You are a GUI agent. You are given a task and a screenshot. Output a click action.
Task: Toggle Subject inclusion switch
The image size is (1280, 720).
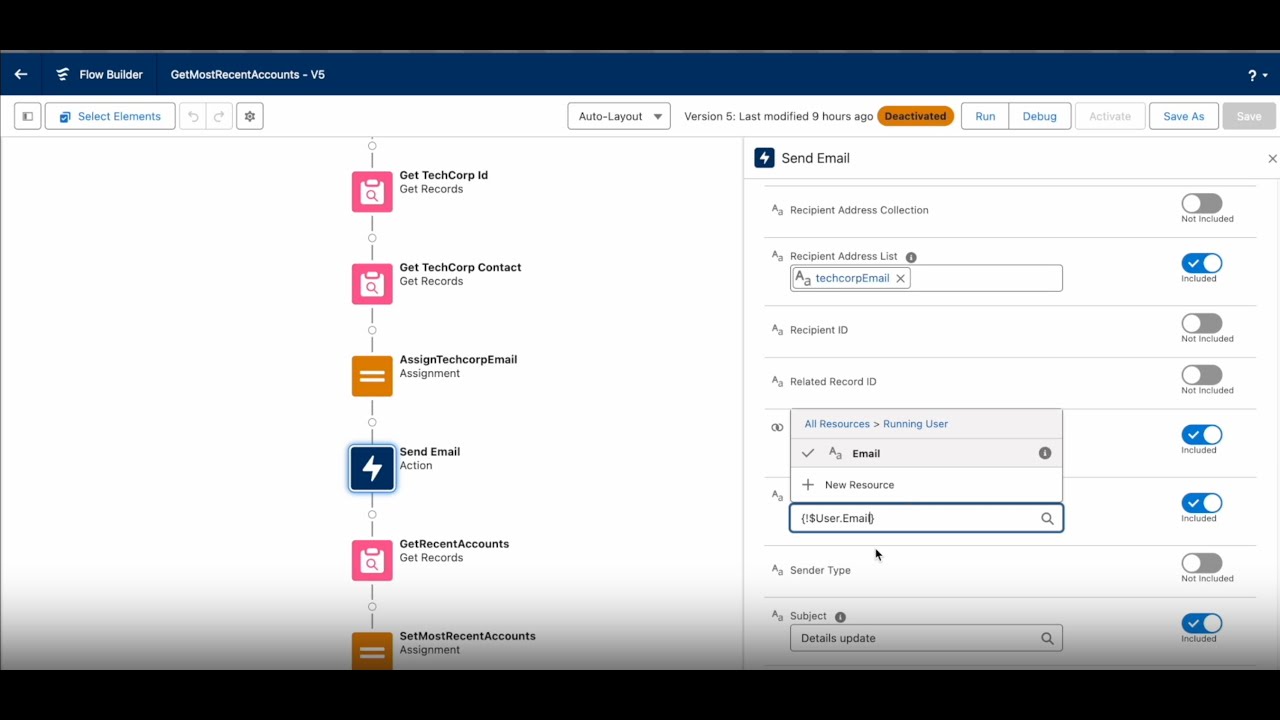click(x=1201, y=623)
